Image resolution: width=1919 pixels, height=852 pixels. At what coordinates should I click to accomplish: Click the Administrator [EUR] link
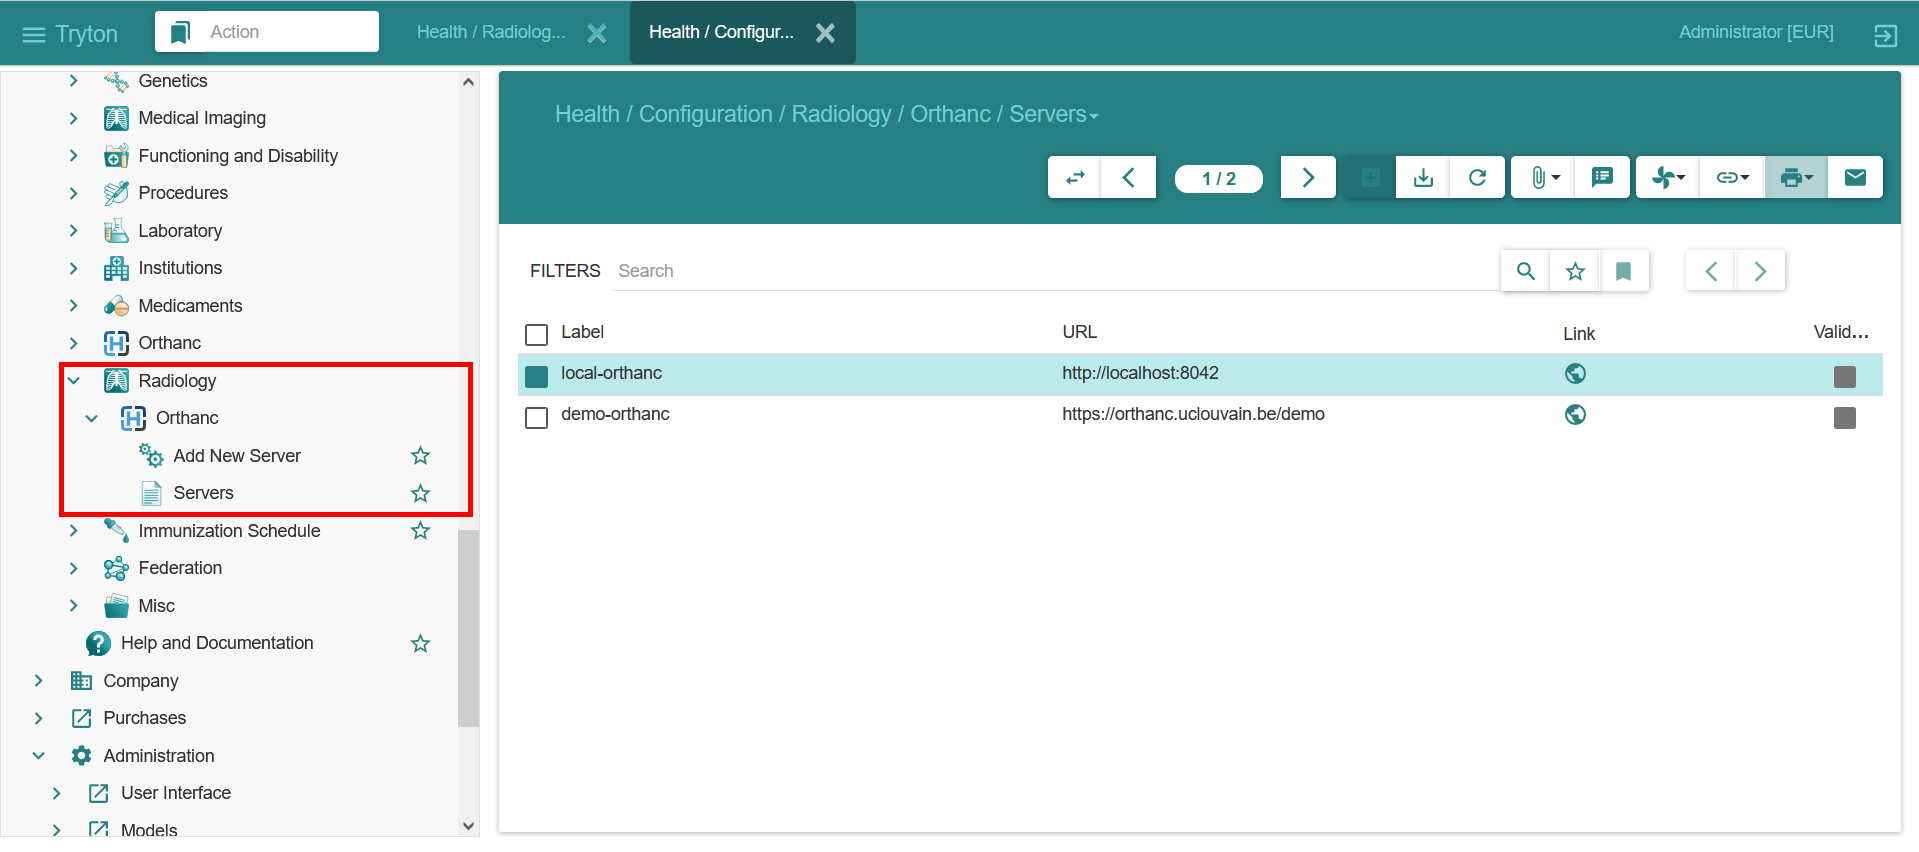1755,32
